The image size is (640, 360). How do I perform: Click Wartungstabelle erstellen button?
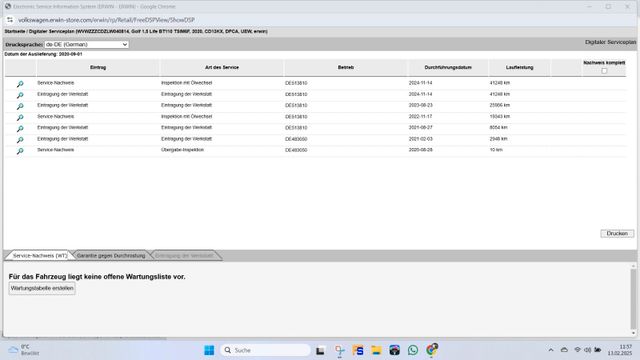tap(42, 288)
